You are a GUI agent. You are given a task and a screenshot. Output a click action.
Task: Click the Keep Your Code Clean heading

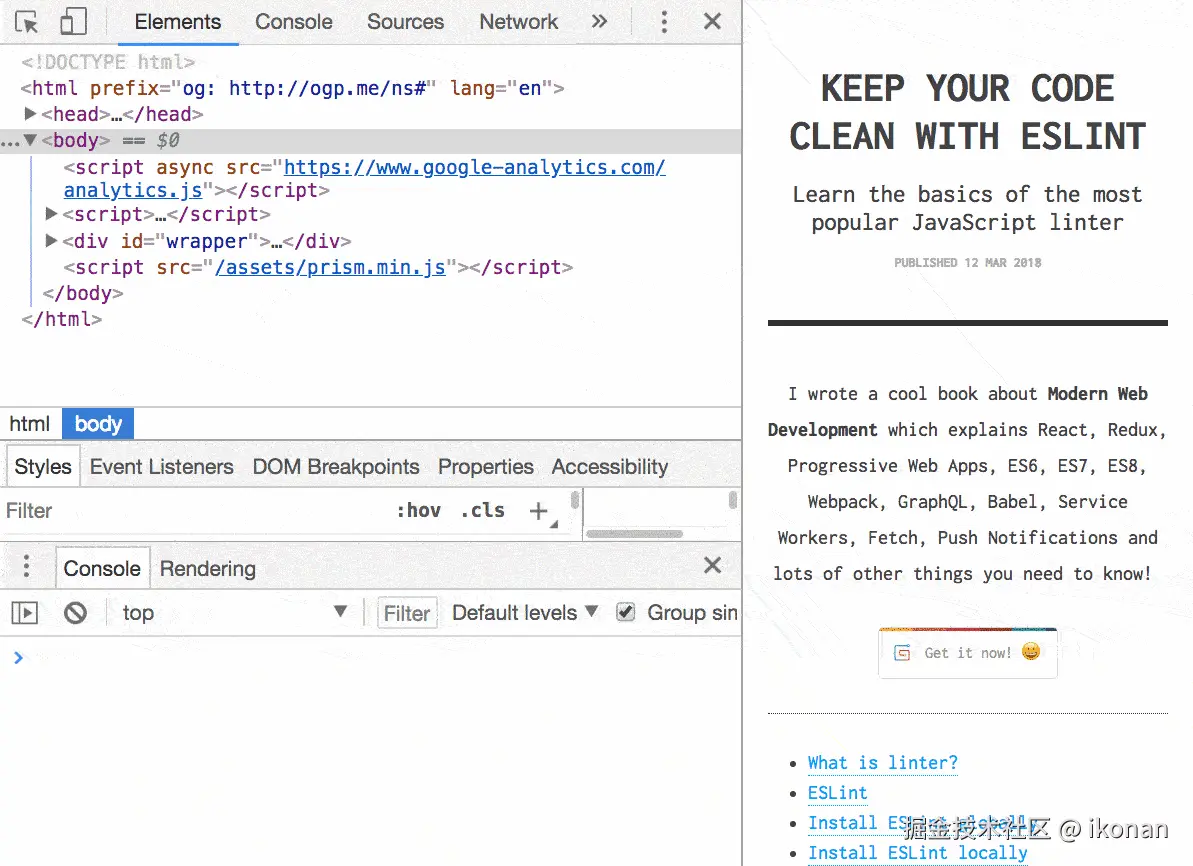tap(968, 113)
